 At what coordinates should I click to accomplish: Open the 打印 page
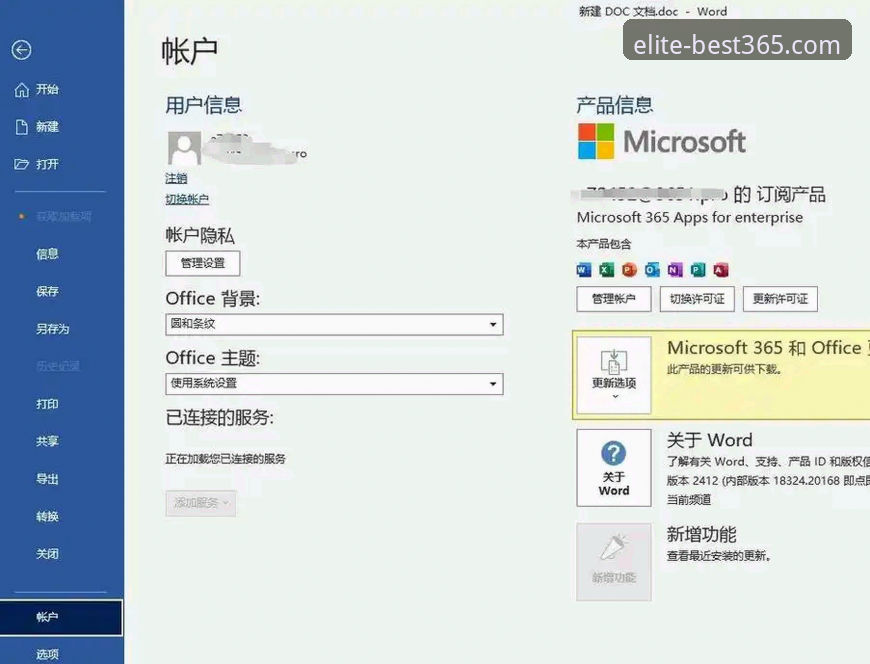click(47, 404)
